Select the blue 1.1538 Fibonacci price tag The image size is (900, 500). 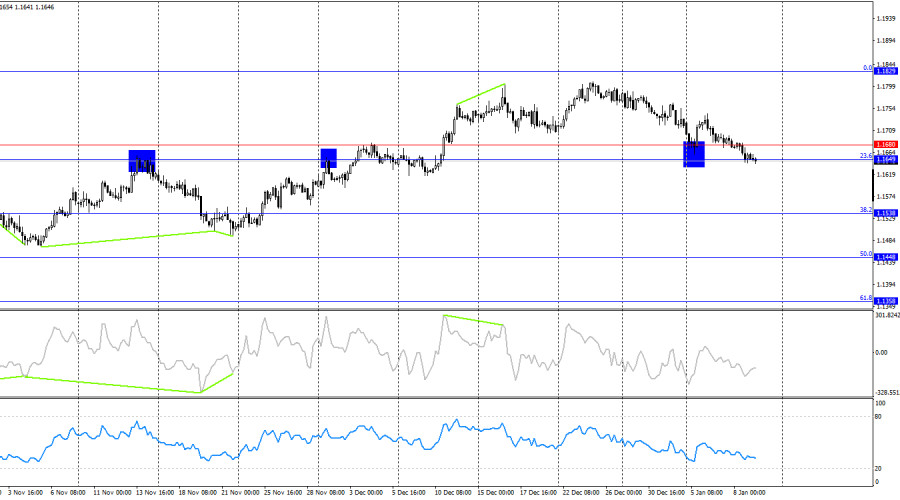(x=885, y=213)
